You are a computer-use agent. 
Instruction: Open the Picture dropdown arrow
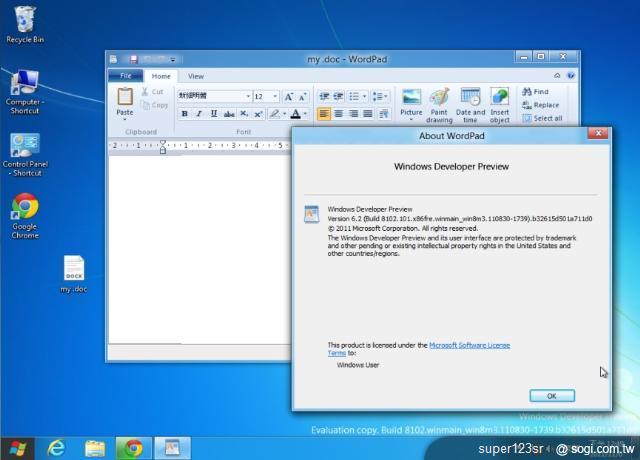[411, 120]
